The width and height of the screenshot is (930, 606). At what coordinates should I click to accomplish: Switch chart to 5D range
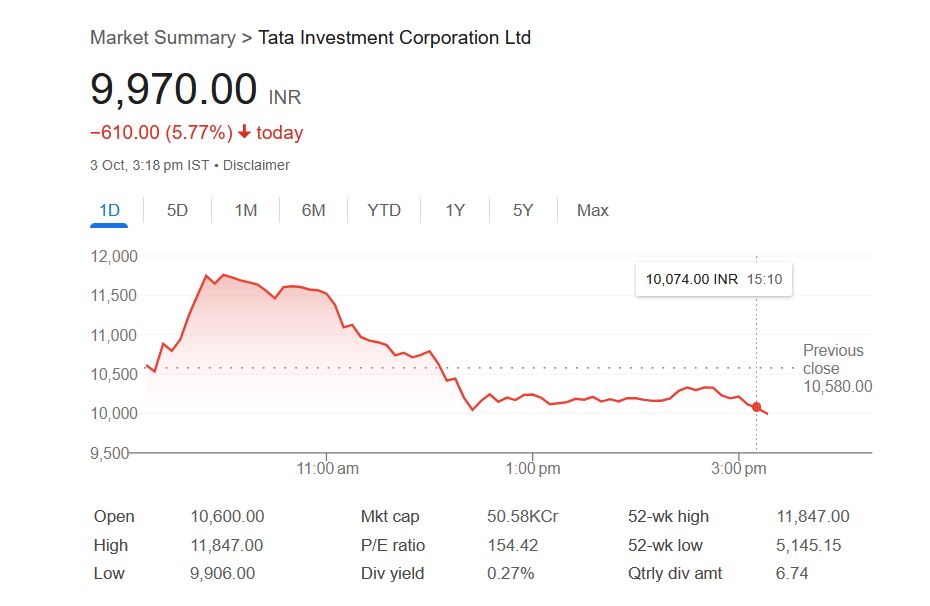pyautogui.click(x=177, y=210)
